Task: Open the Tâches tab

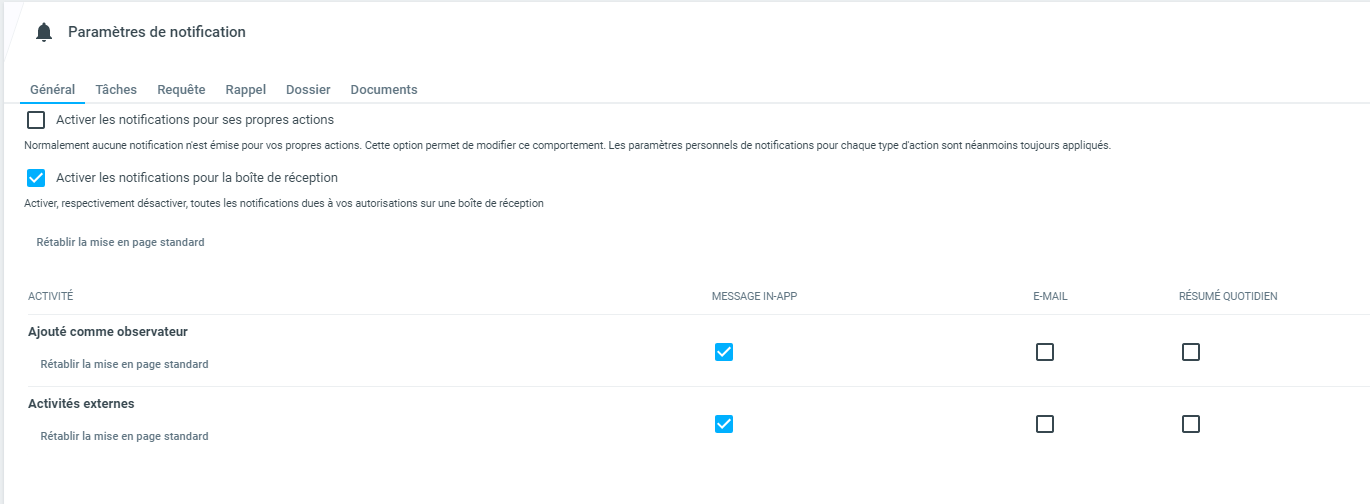Action: (x=116, y=90)
